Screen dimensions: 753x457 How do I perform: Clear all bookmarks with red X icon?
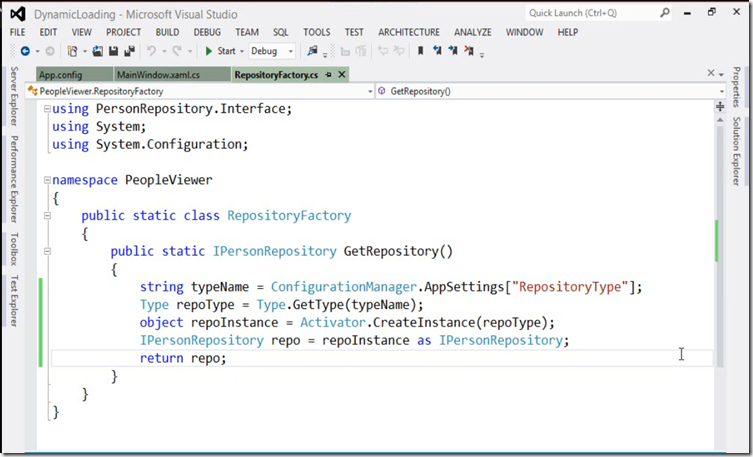(469, 50)
